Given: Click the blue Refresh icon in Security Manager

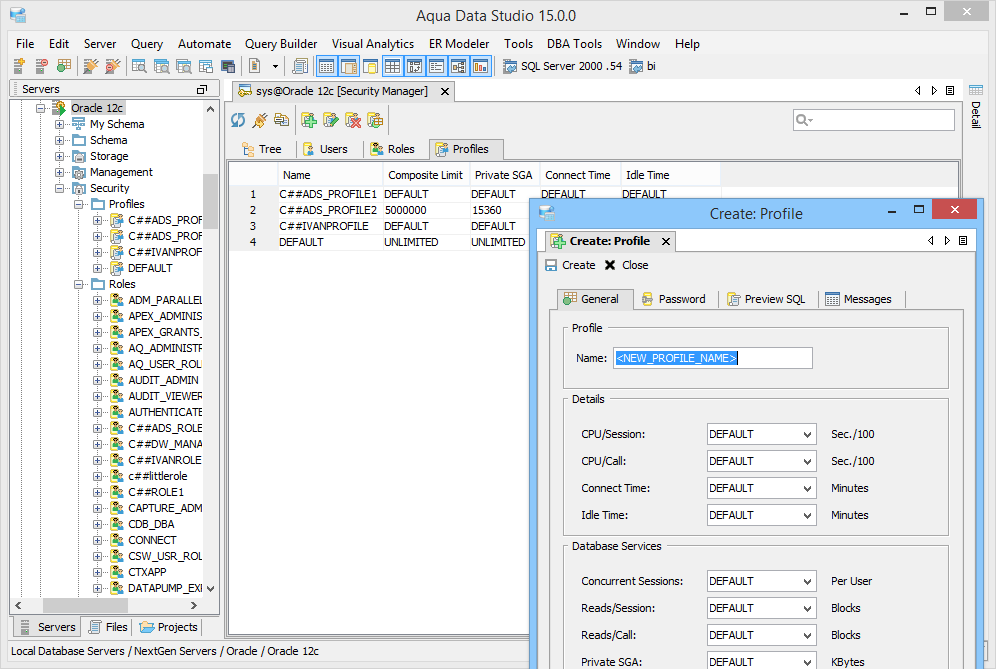Looking at the screenshot, I should tap(238, 120).
